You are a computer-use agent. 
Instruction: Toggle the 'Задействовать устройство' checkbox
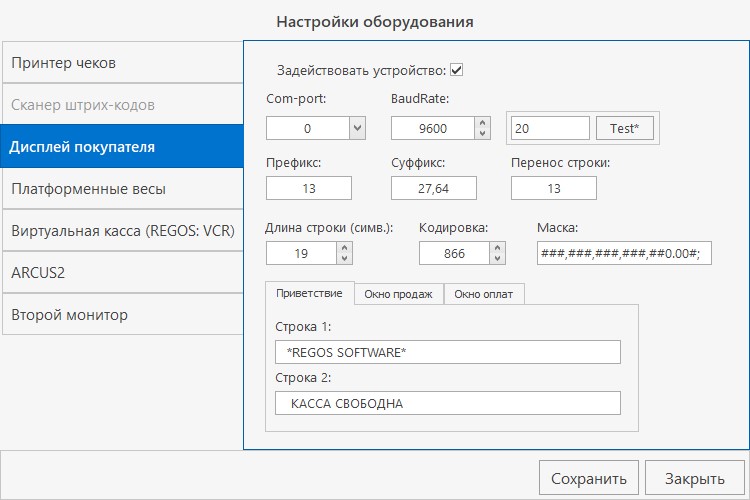[x=456, y=70]
